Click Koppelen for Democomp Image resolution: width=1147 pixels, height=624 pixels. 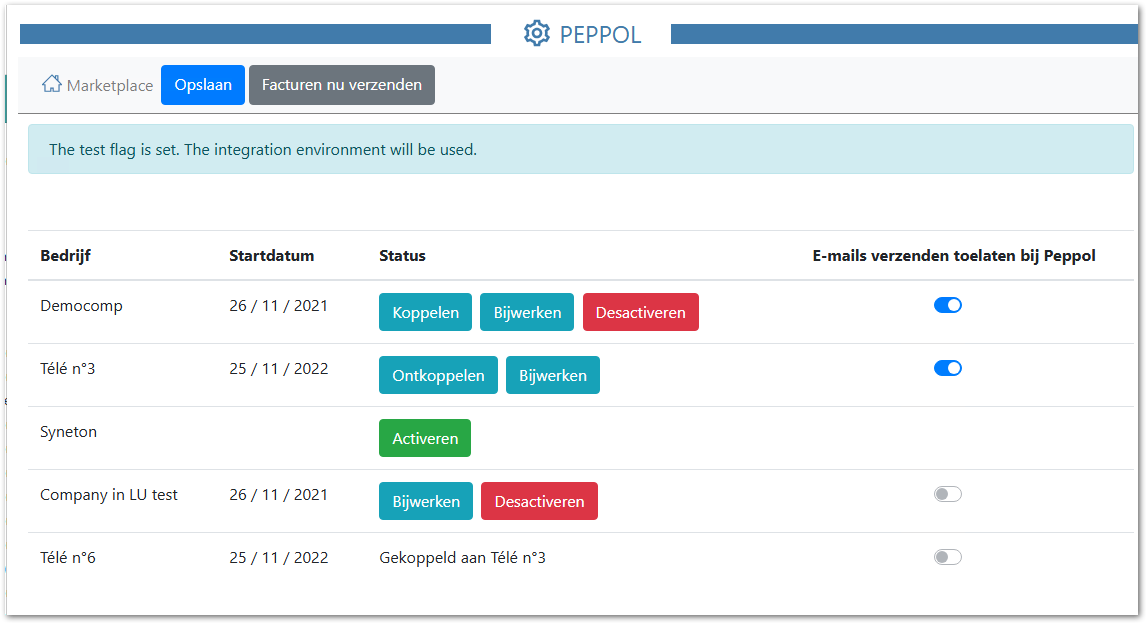click(x=425, y=312)
